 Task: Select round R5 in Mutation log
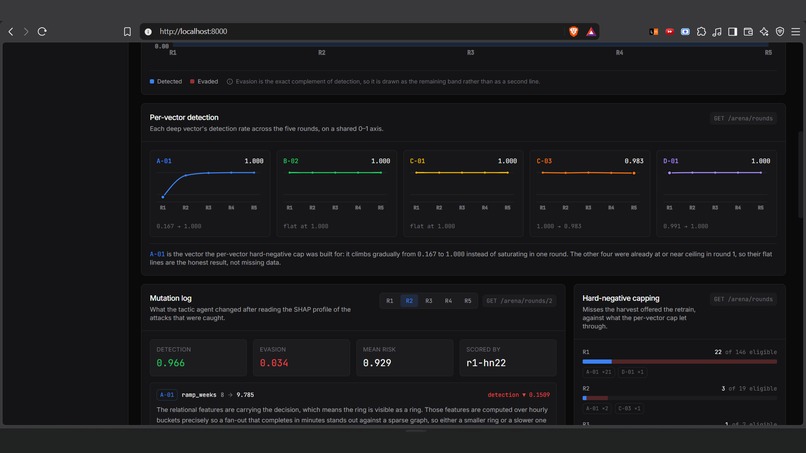[x=468, y=301]
